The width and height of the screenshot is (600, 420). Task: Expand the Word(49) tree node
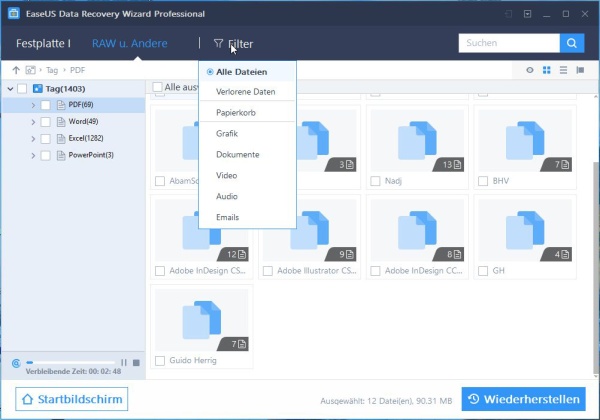pyautogui.click(x=33, y=122)
